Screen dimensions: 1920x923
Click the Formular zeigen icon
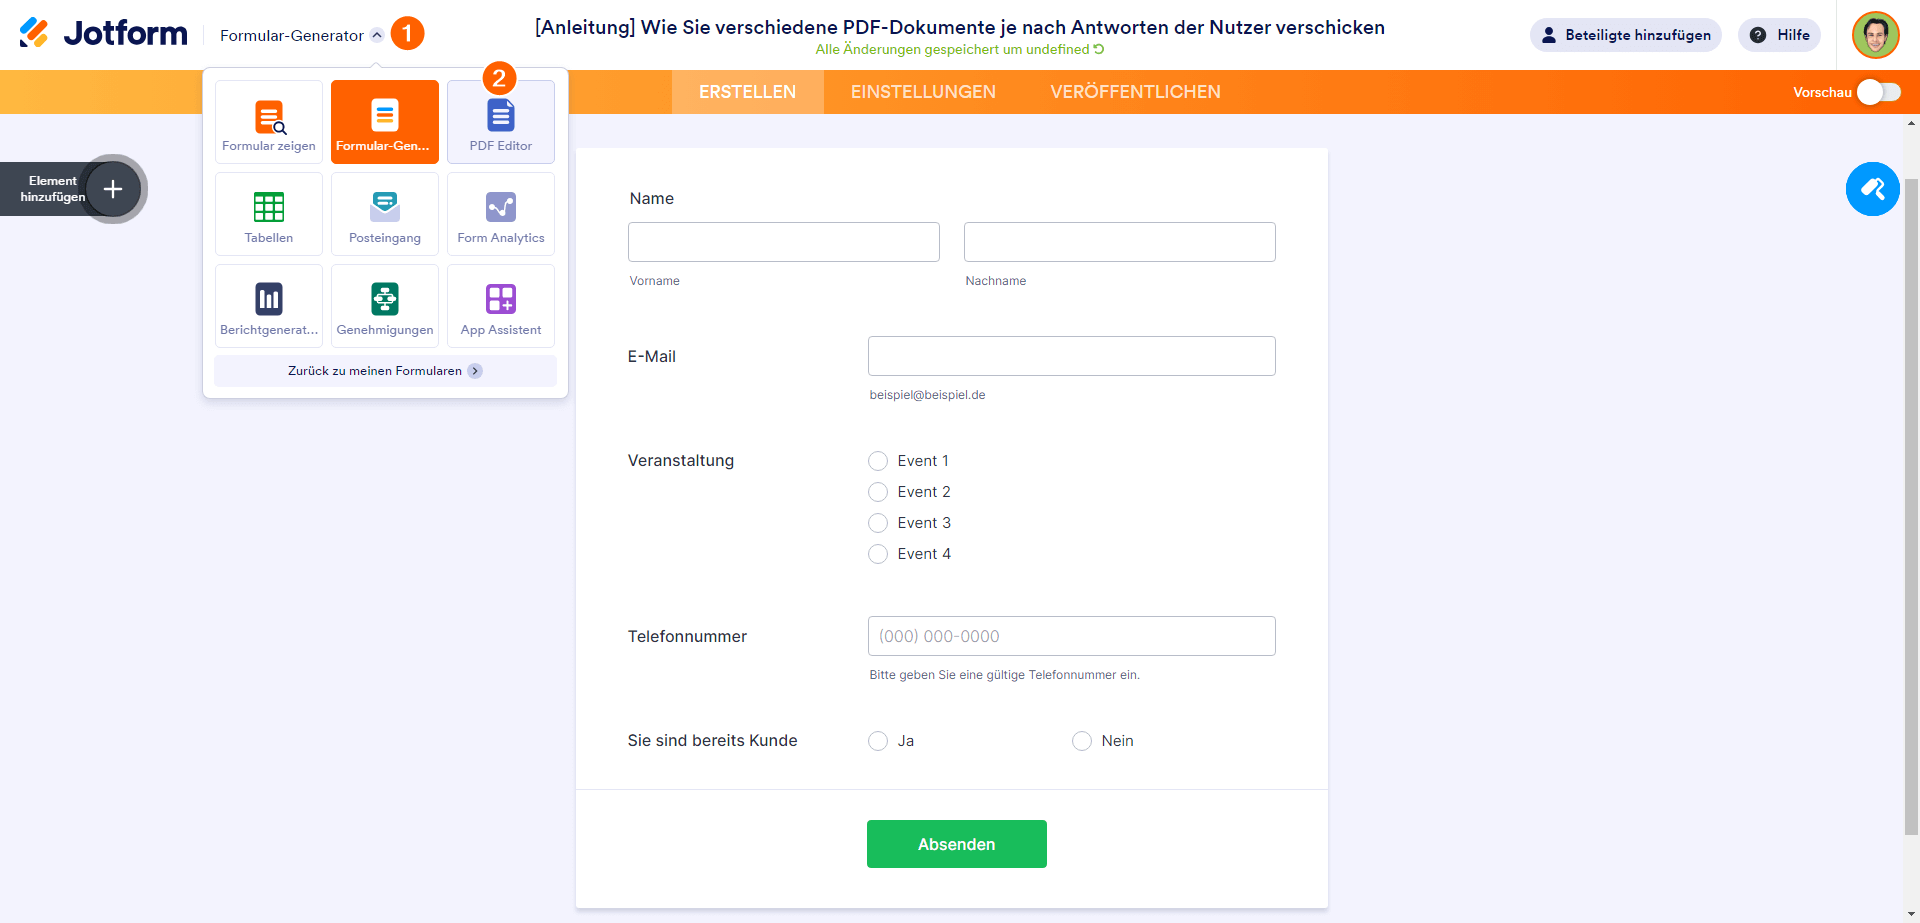pyautogui.click(x=268, y=121)
